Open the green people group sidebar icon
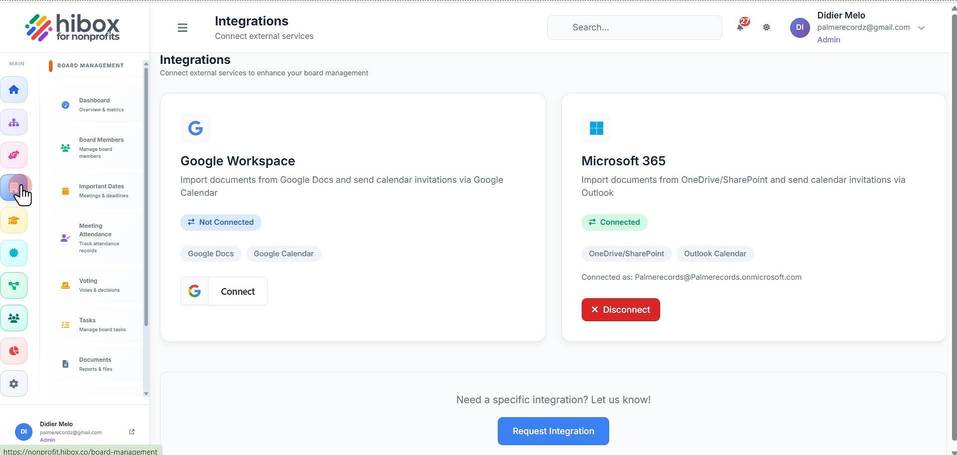This screenshot has width=957, height=455. [13, 318]
